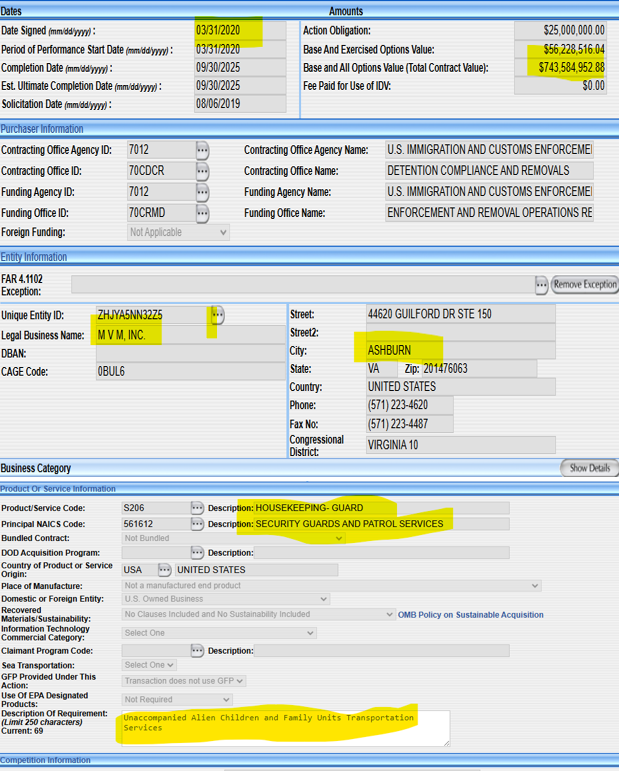Click the Legal Business Name field
The image size is (619, 772).
(191, 335)
